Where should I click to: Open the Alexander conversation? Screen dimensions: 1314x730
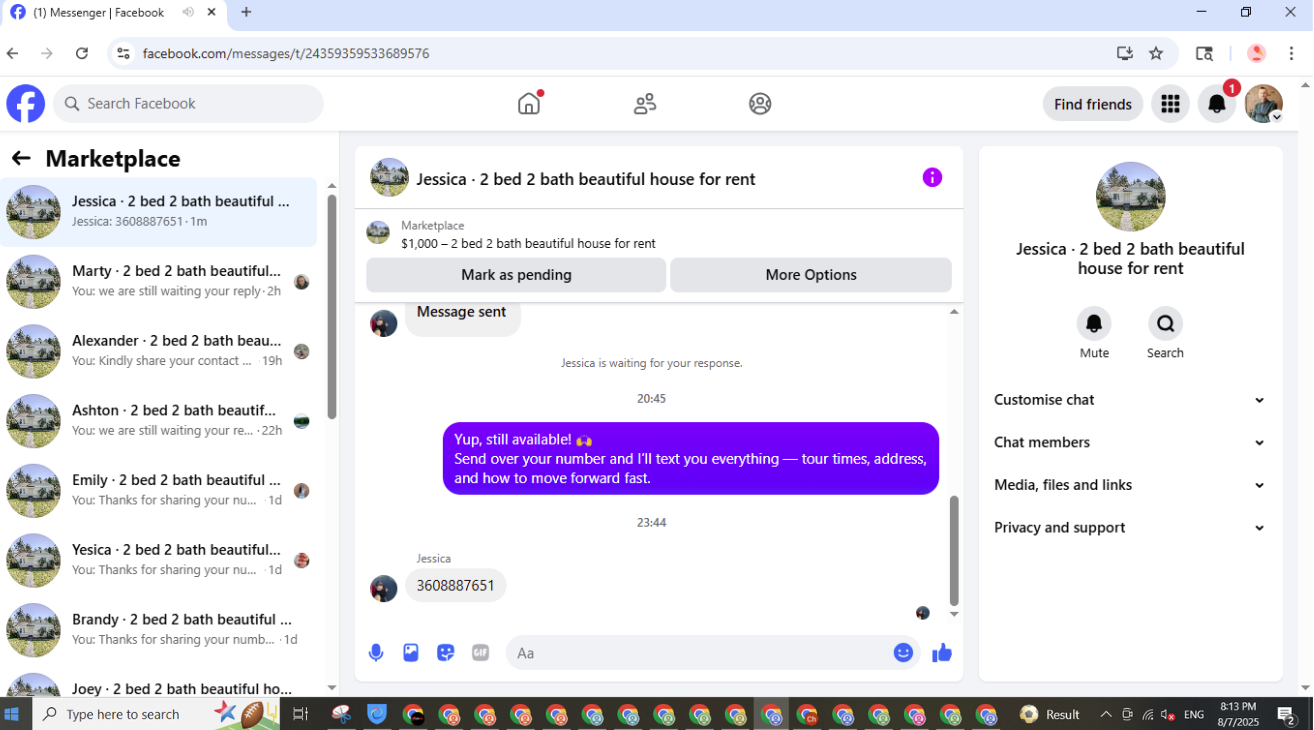coord(159,351)
